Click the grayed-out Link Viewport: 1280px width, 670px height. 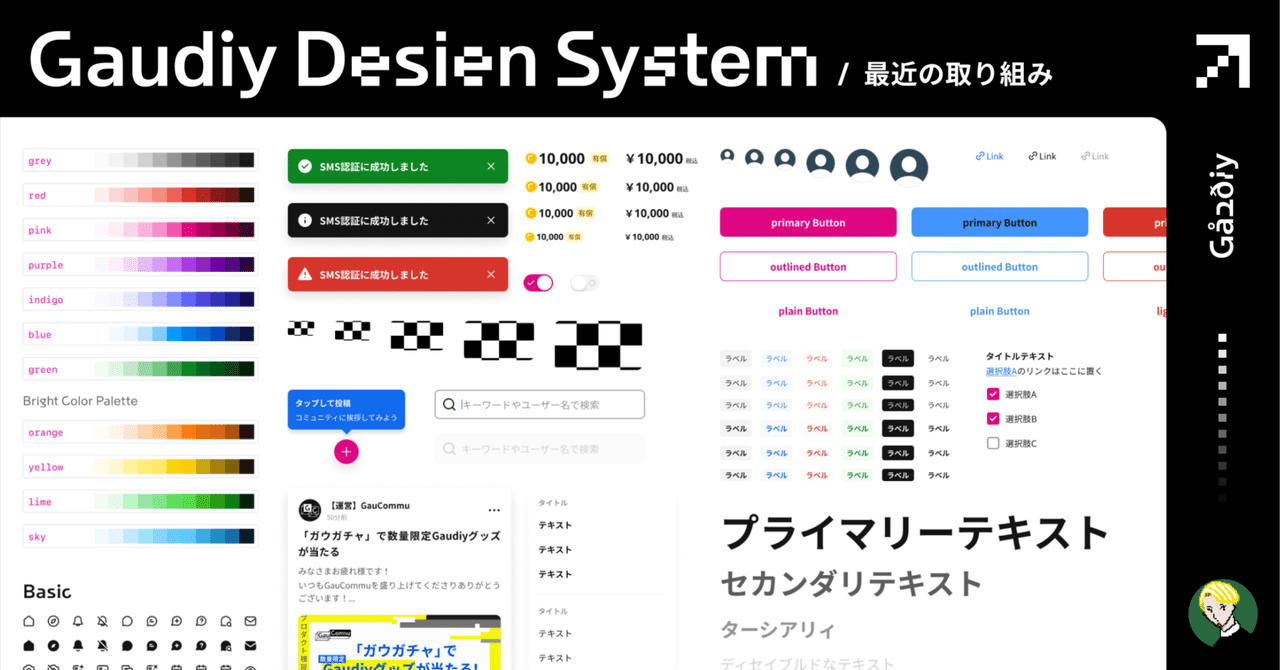[x=1095, y=156]
